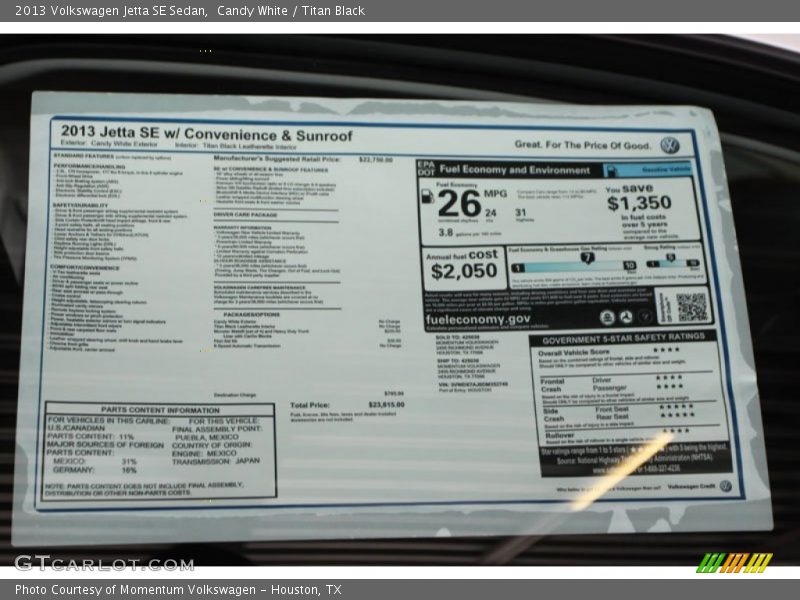The height and width of the screenshot is (600, 800).
Task: Click the 'DRIVER CARE PACKAGE' heading
Action: coord(245,215)
